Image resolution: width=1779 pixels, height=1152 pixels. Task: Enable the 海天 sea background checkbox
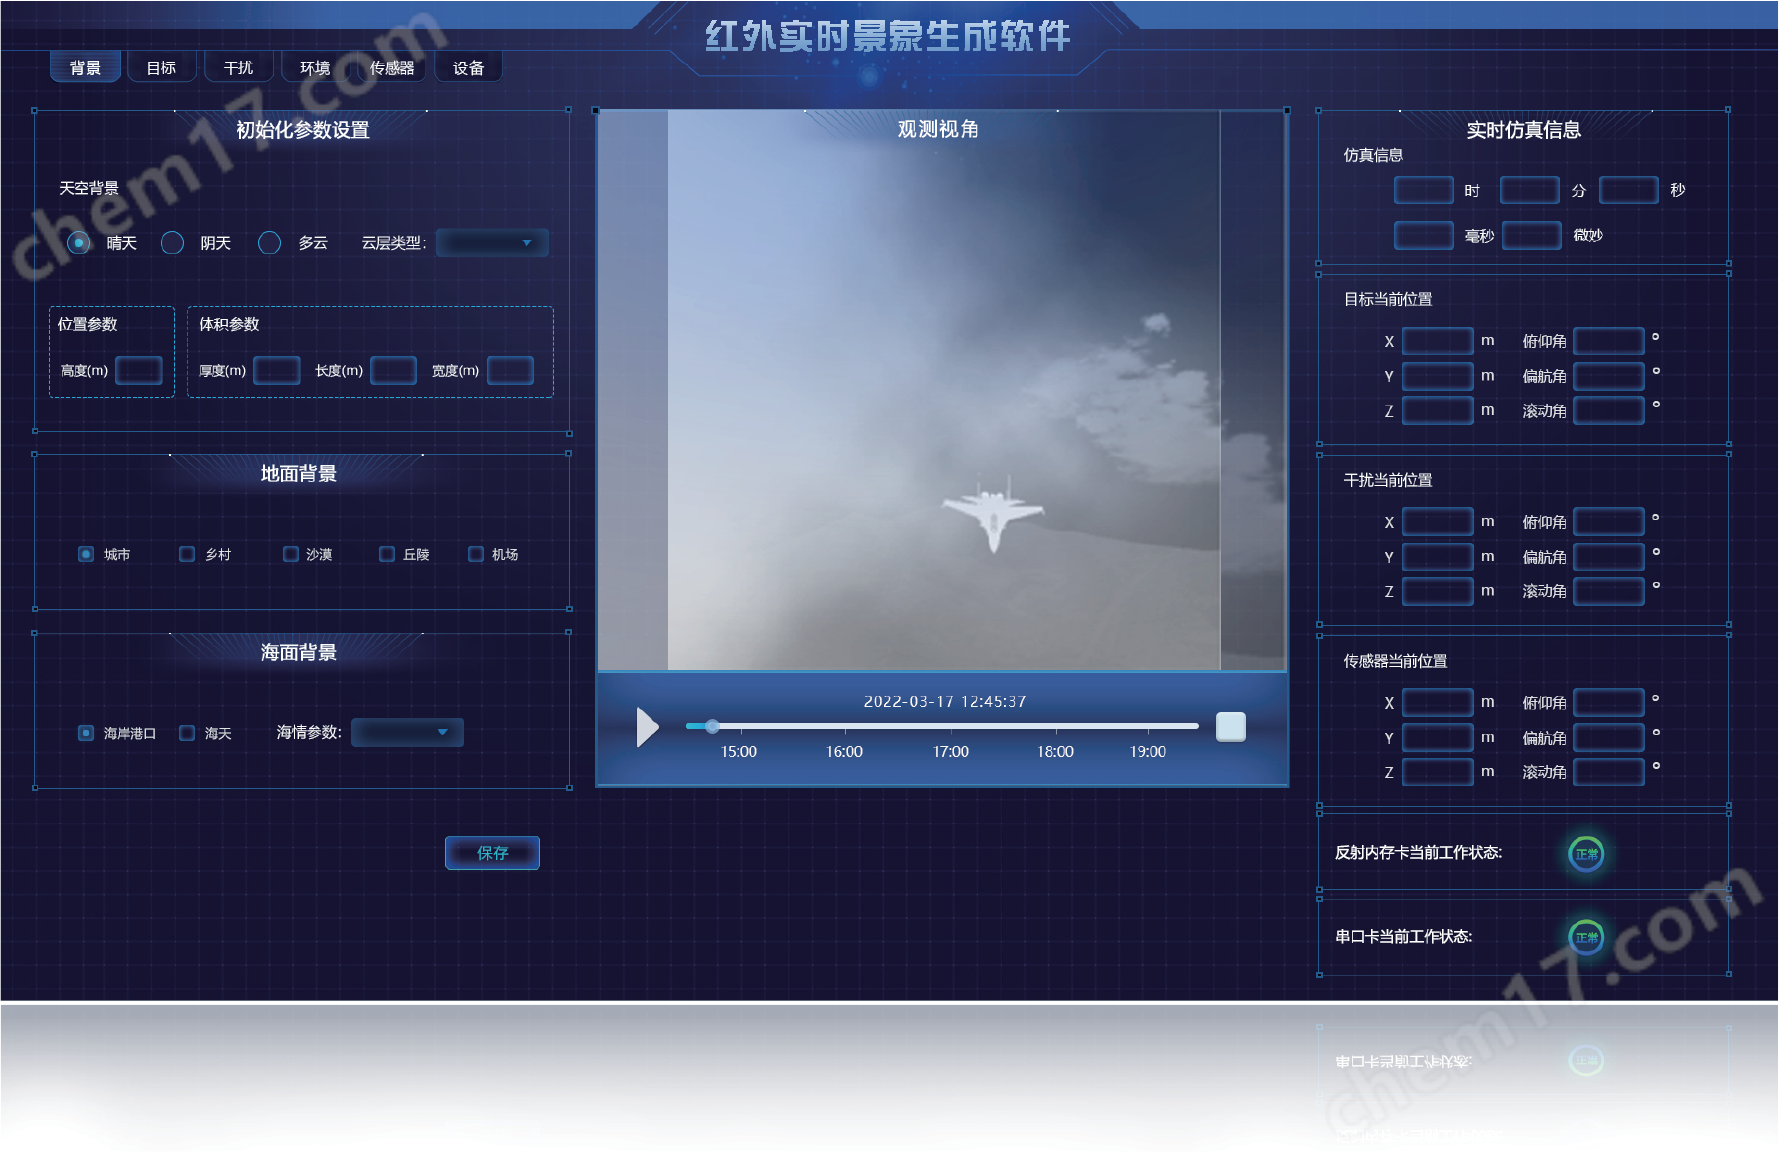pos(187,733)
